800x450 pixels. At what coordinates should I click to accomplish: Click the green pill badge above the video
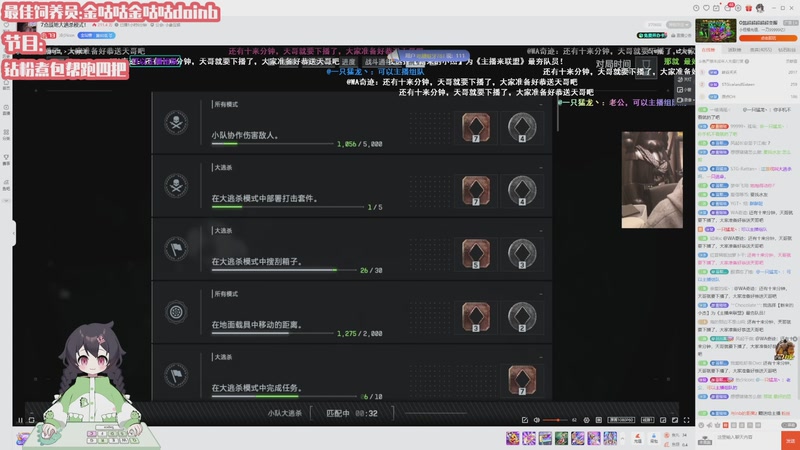pyautogui.click(x=652, y=35)
